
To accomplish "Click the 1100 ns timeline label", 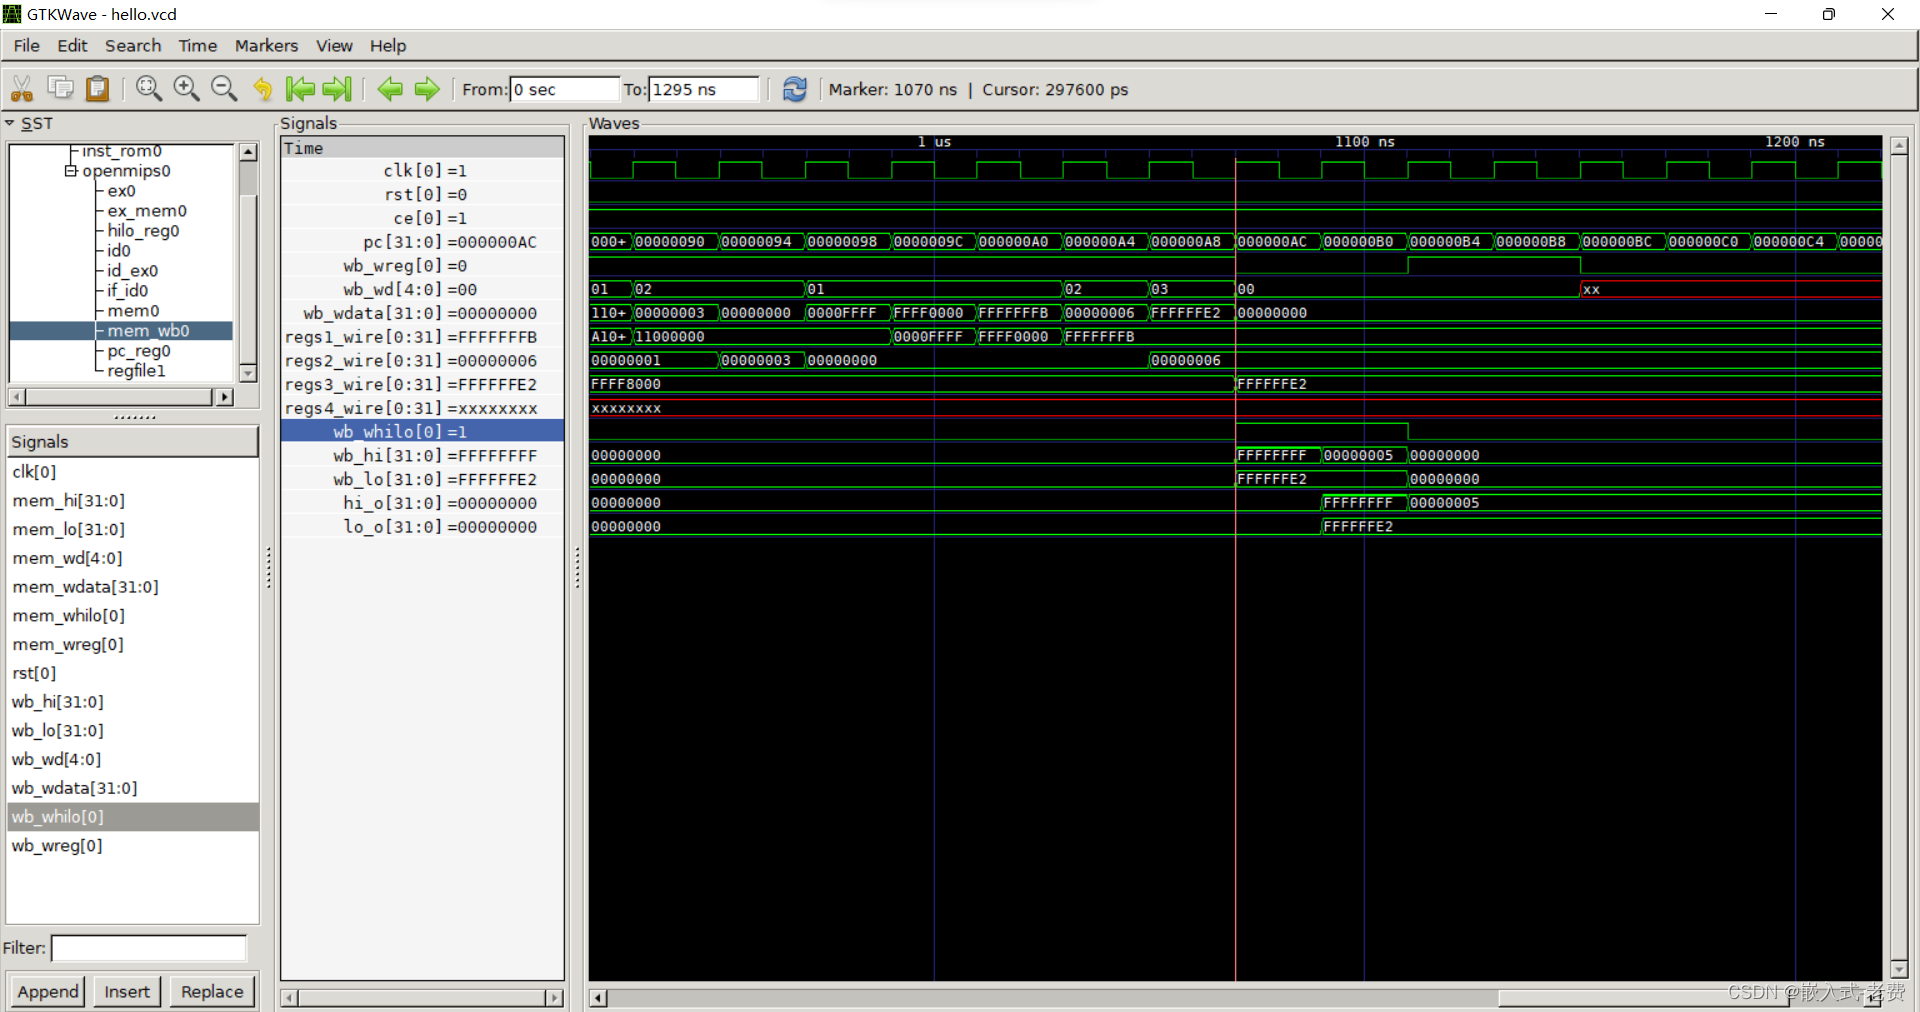I will 1364,142.
